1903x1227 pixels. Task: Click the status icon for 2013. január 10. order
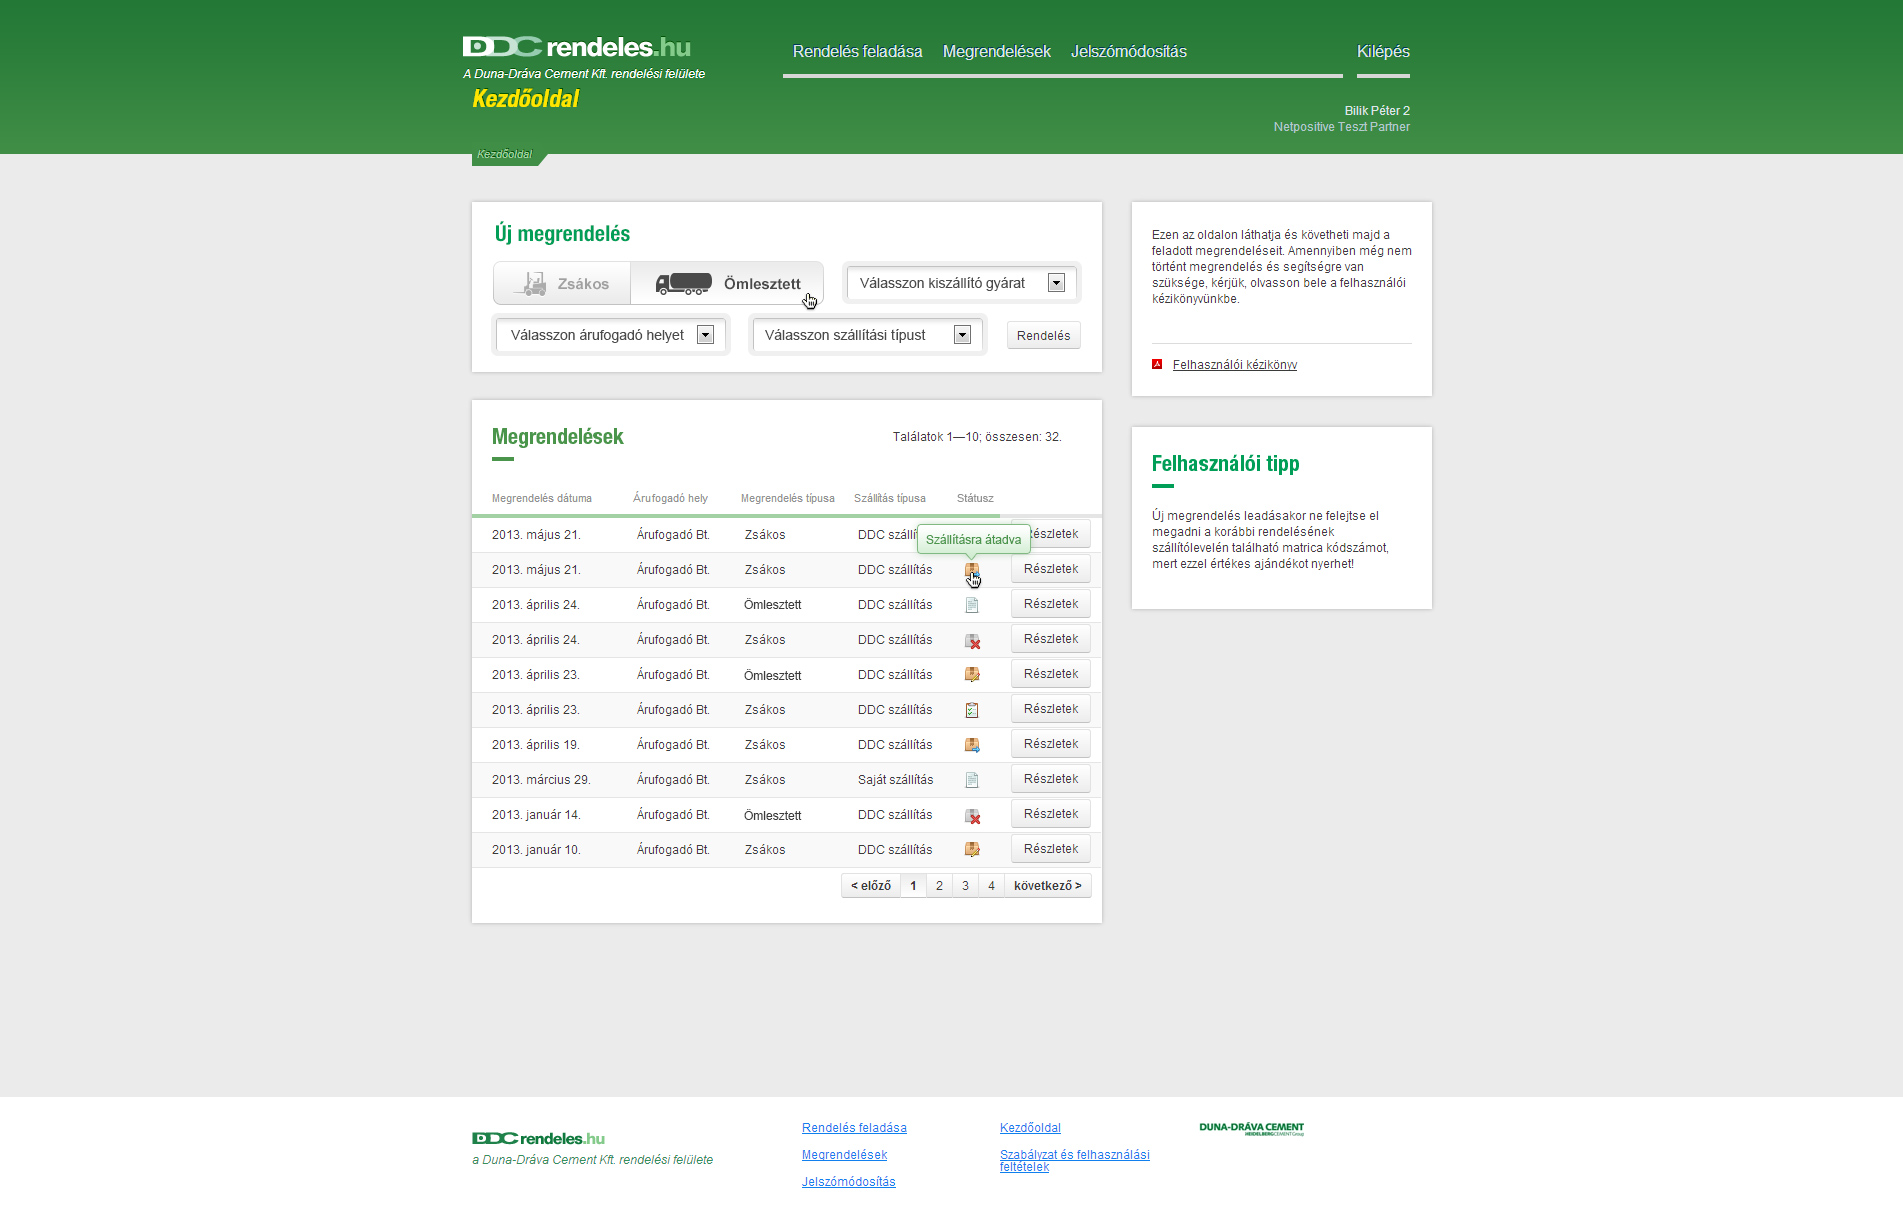972,850
